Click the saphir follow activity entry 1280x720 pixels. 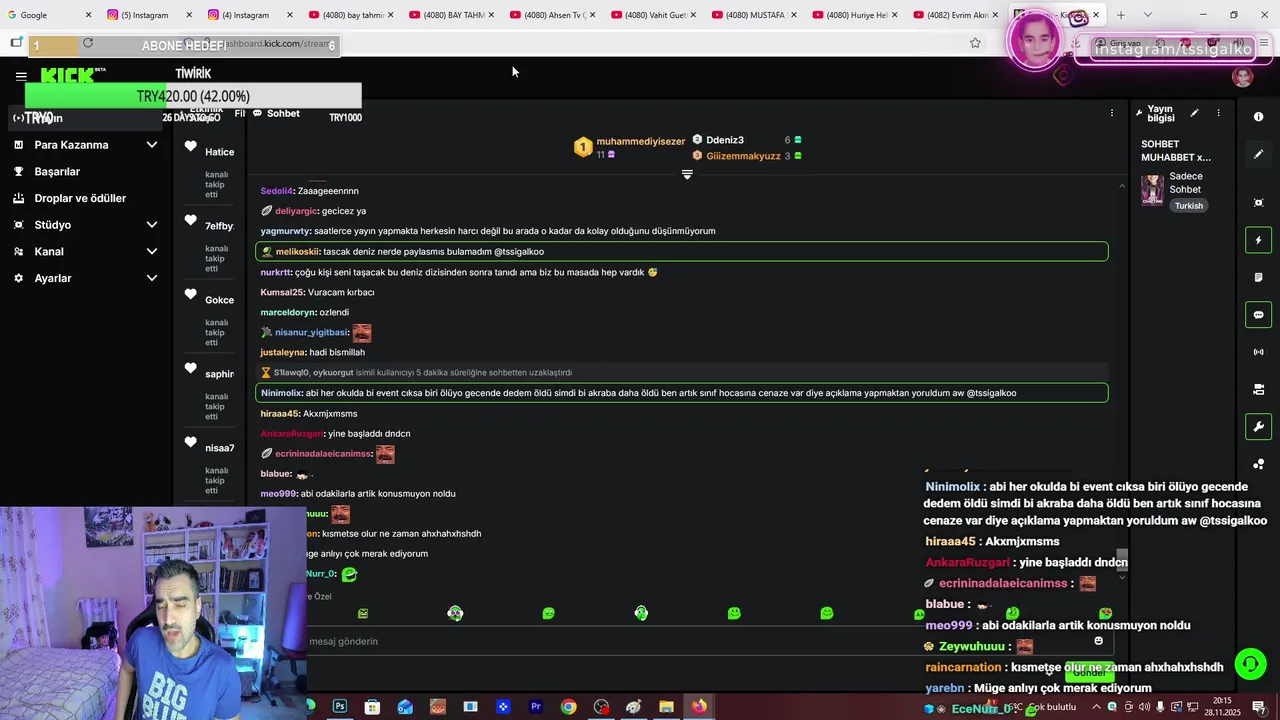tap(208, 393)
